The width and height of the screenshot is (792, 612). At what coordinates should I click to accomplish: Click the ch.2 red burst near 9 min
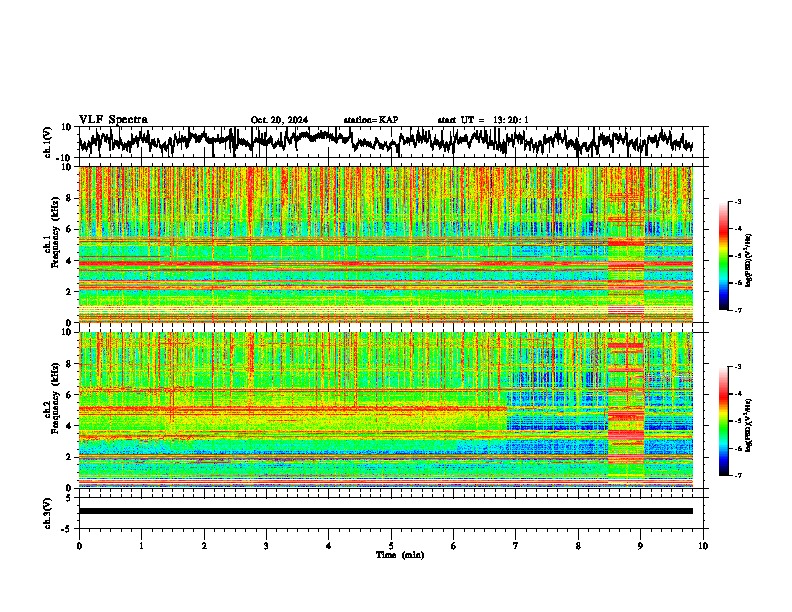pyautogui.click(x=626, y=410)
